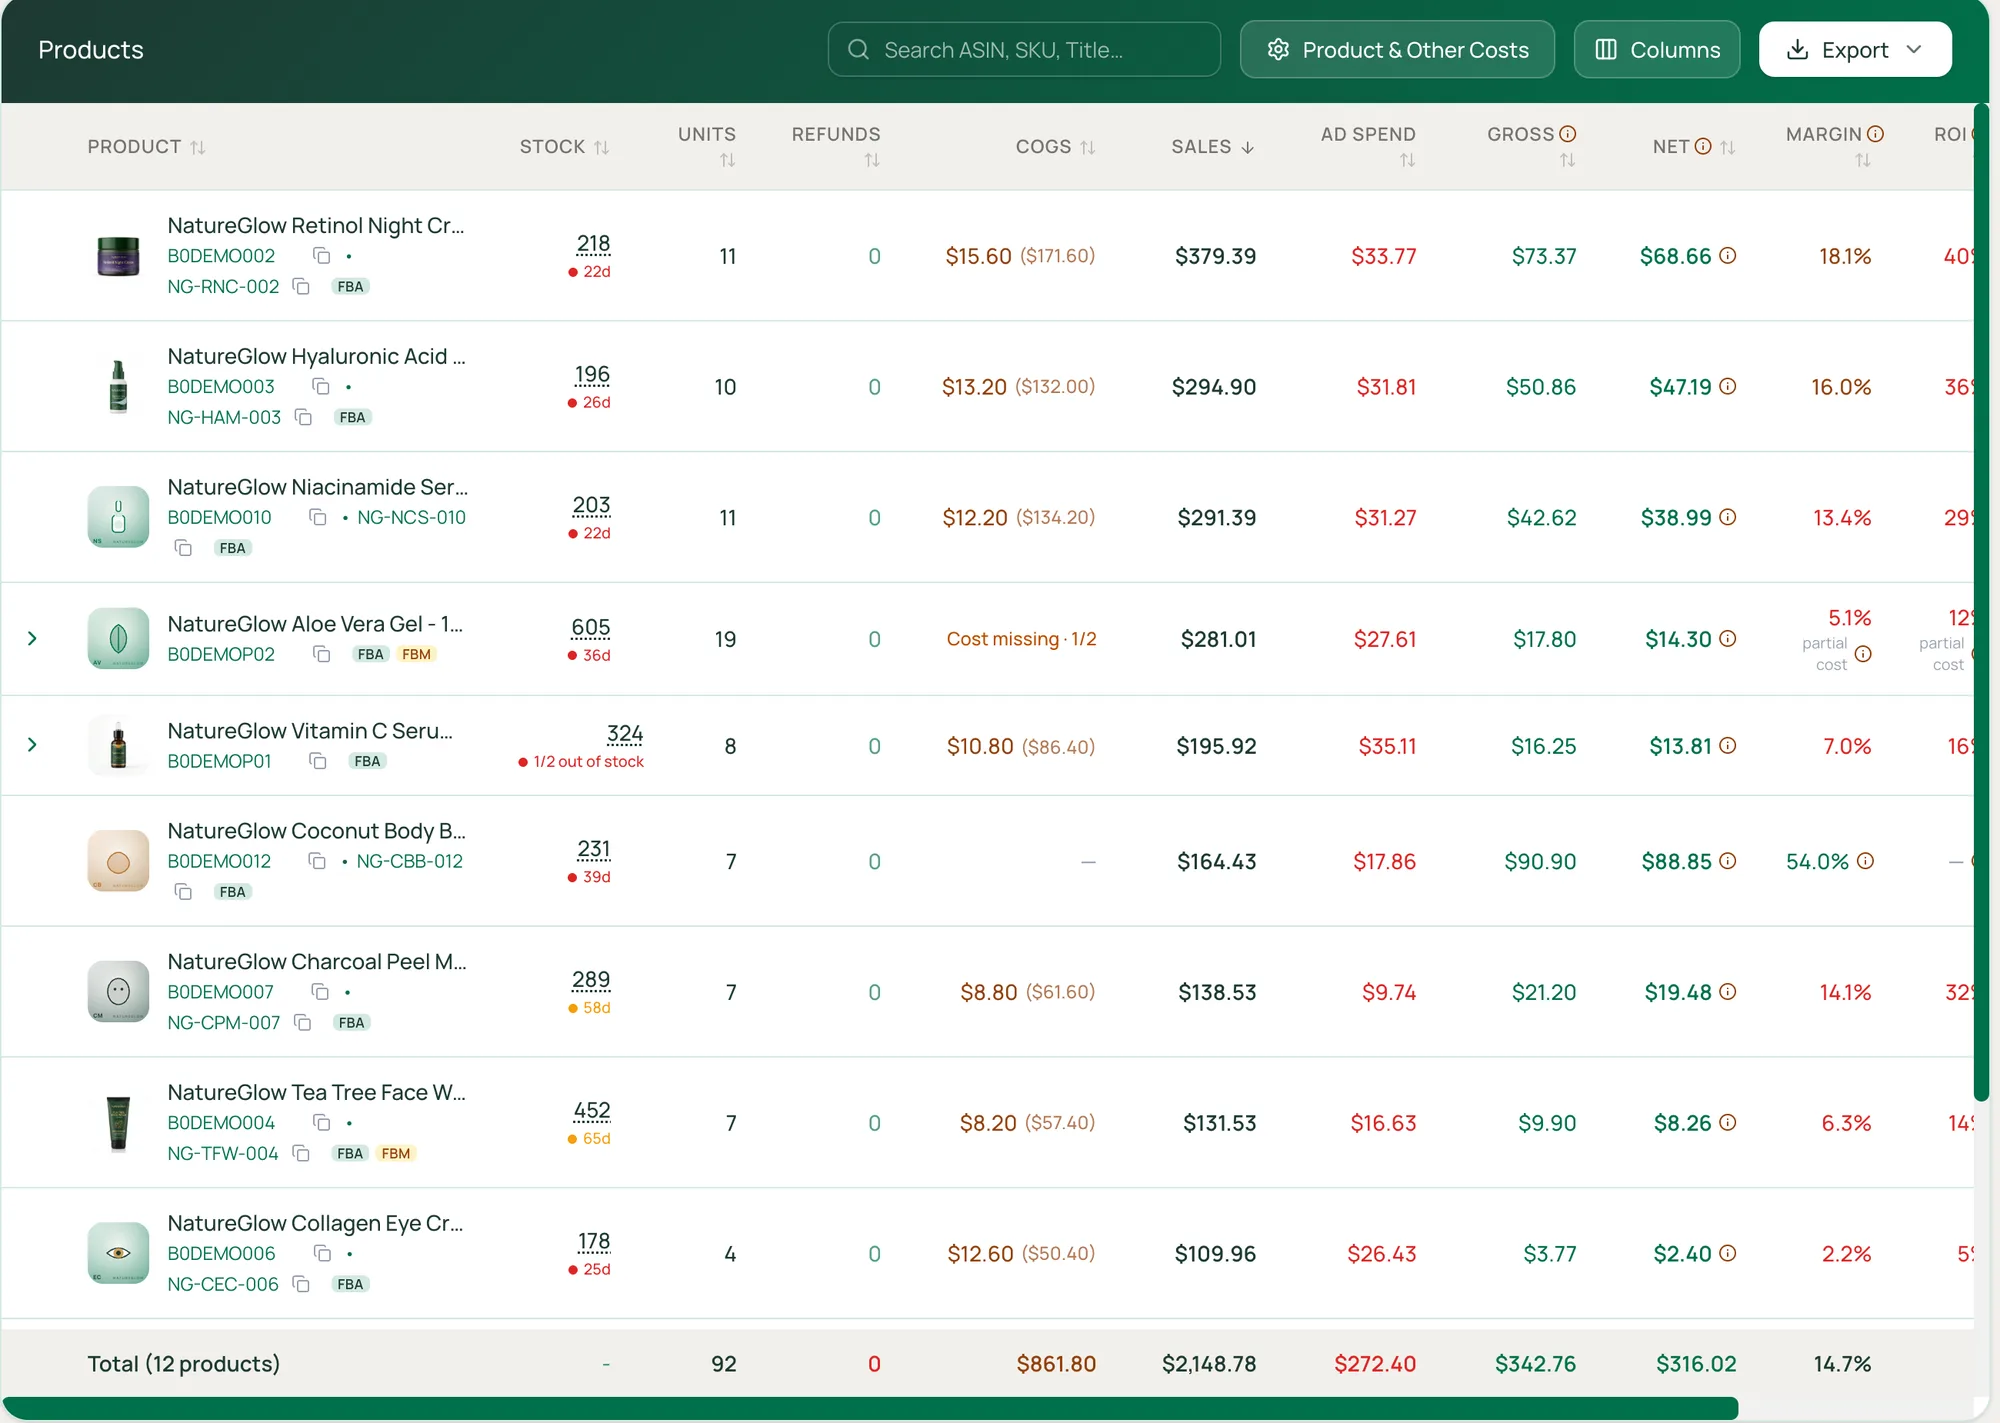The height and width of the screenshot is (1423, 2000).
Task: Copy ASIN B0DEMO004 icon
Action: pyautogui.click(x=321, y=1123)
